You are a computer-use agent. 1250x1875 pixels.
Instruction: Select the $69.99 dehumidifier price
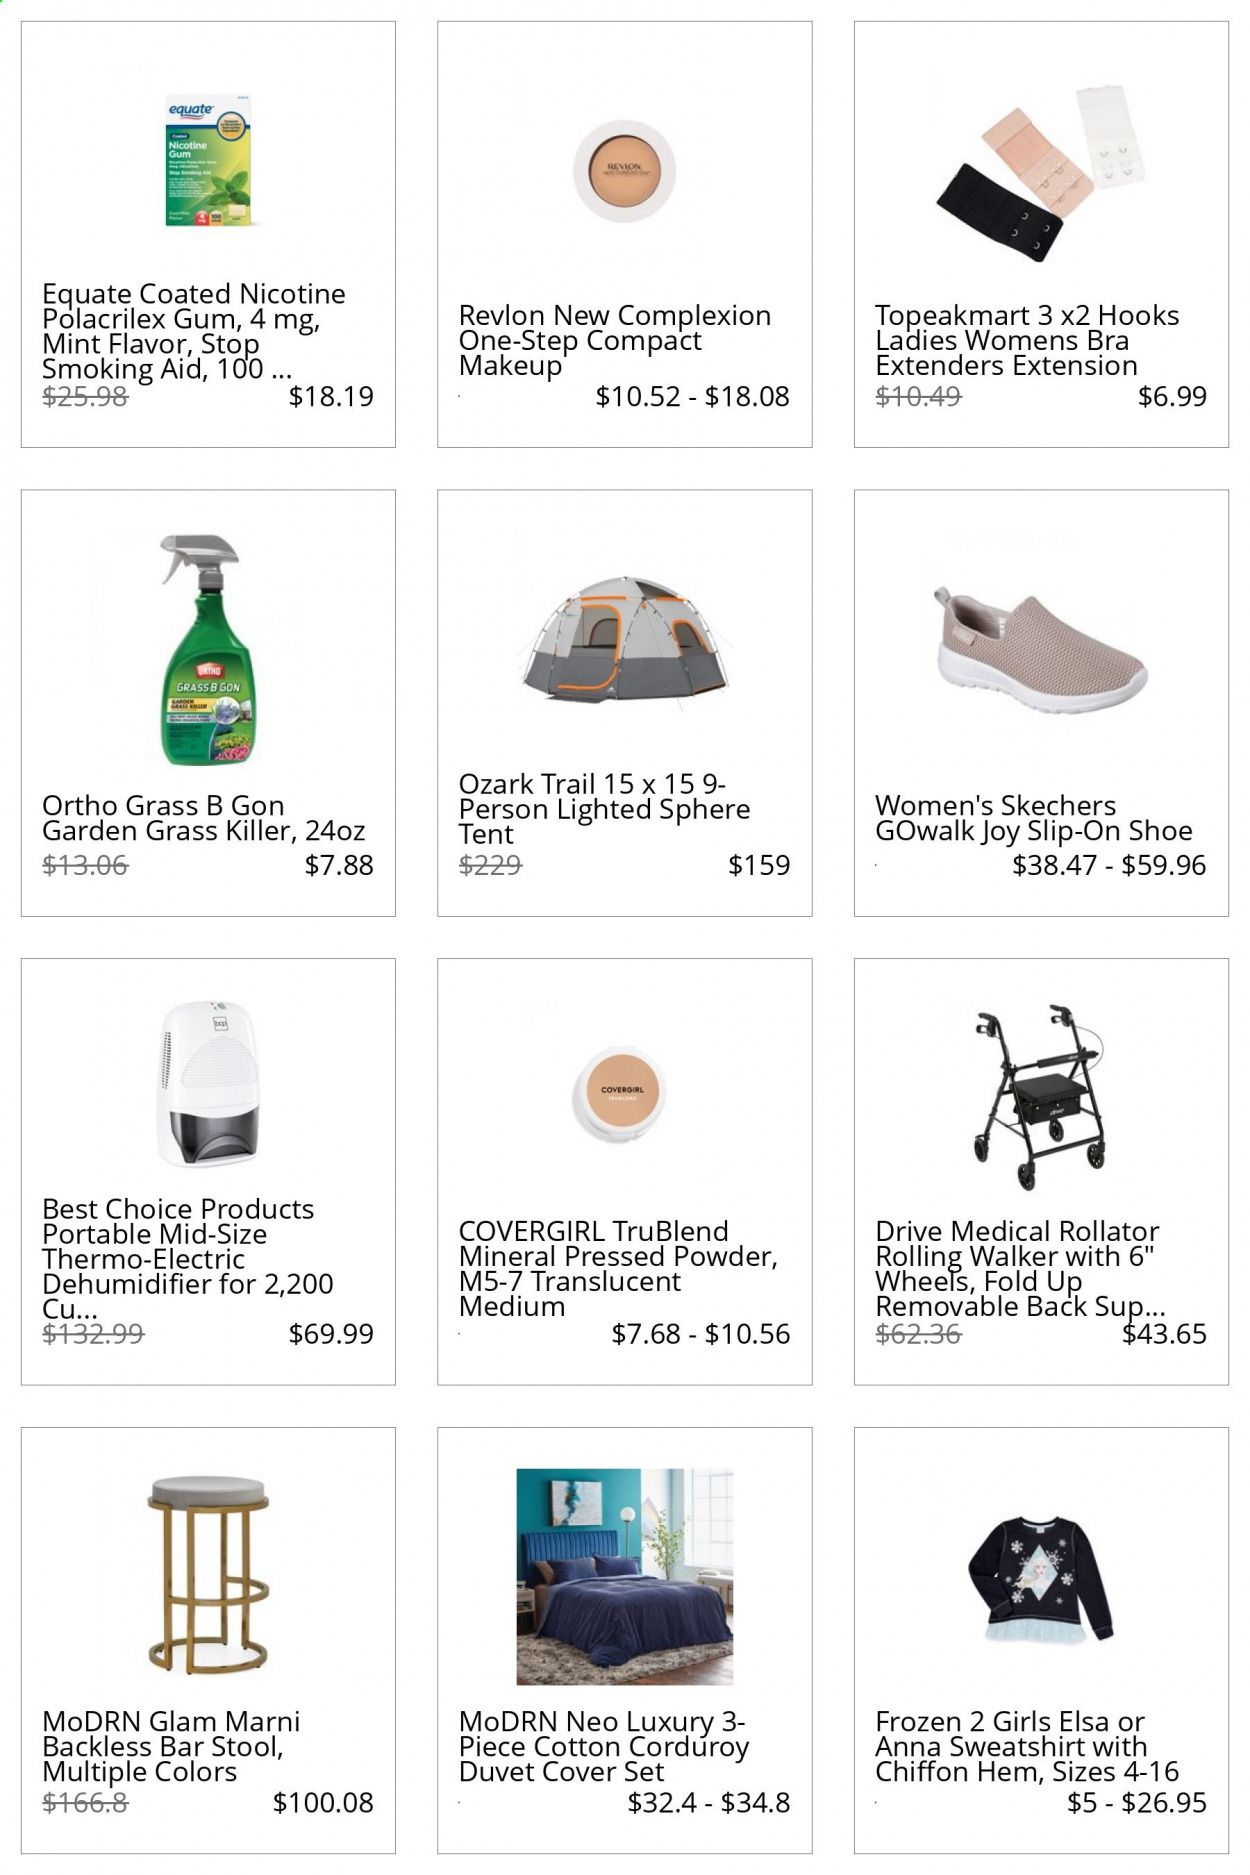[331, 1334]
